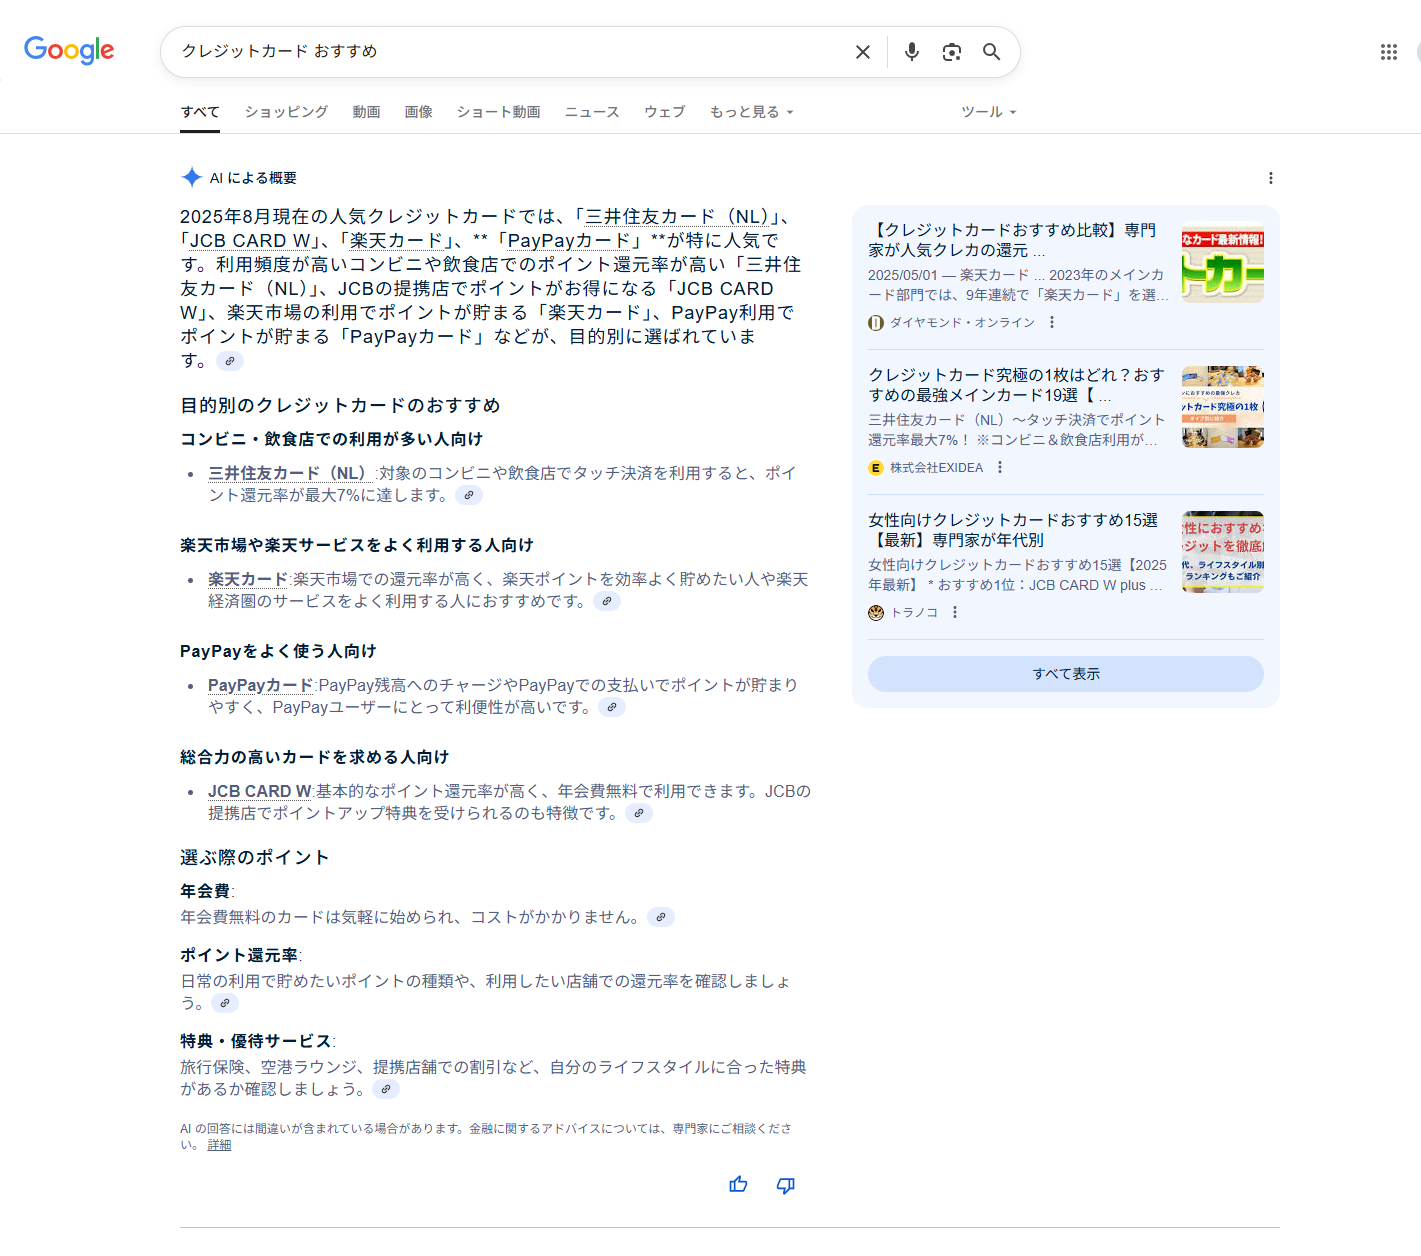1421x1256 pixels.
Task: Open 女性向けクレジットカードおすすめ15選 source article
Action: point(1013,530)
